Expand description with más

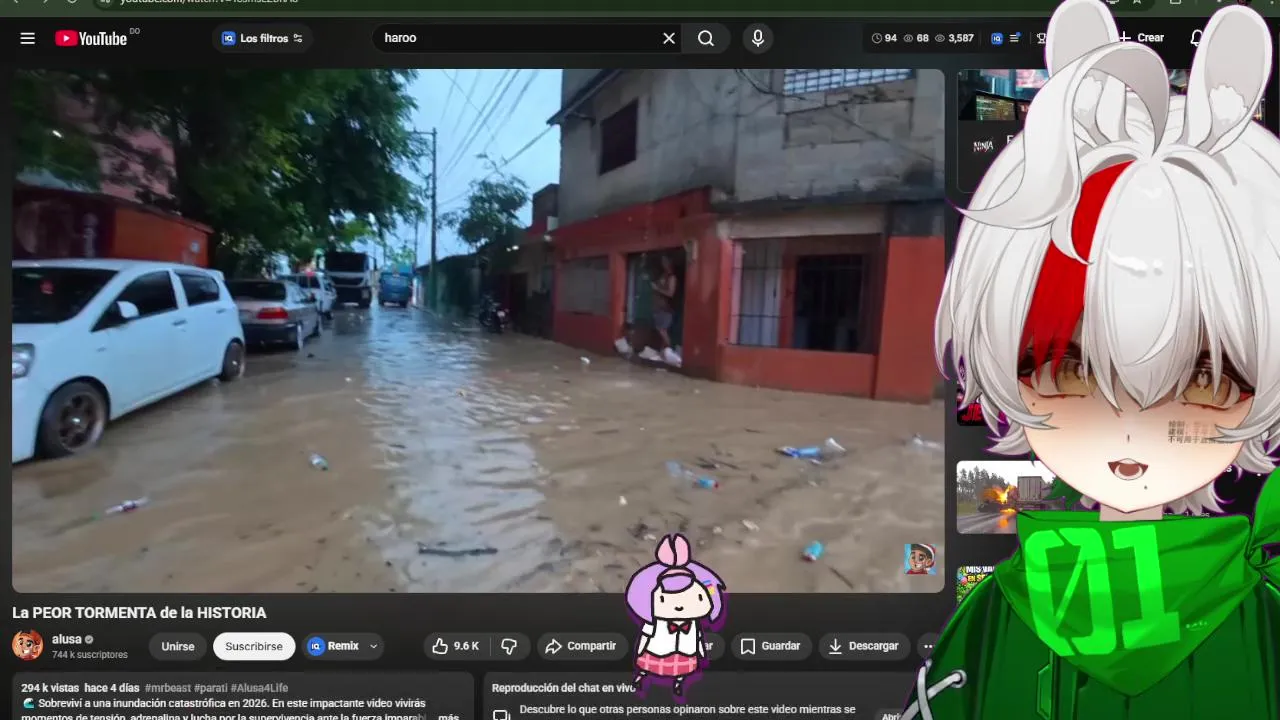point(448,716)
